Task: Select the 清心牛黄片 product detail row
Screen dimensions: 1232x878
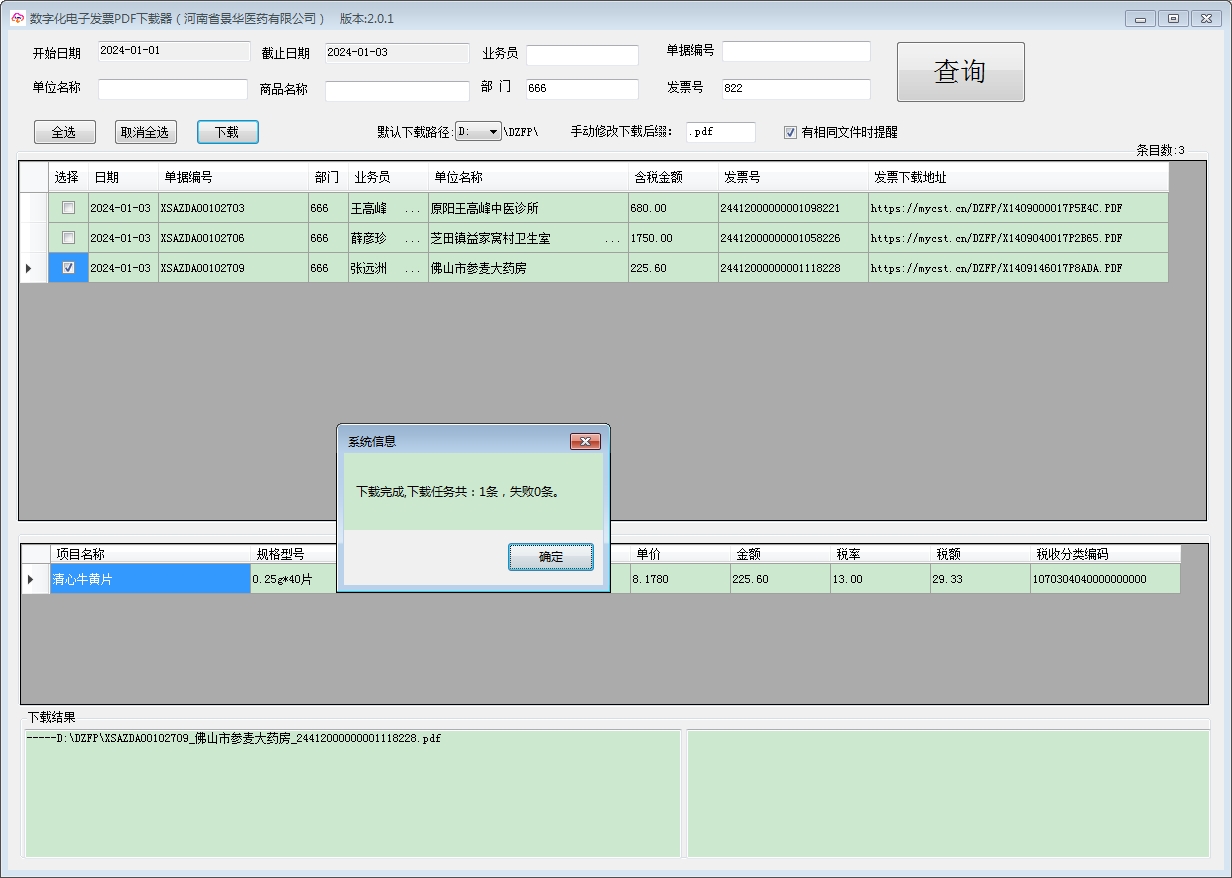Action: click(150, 578)
